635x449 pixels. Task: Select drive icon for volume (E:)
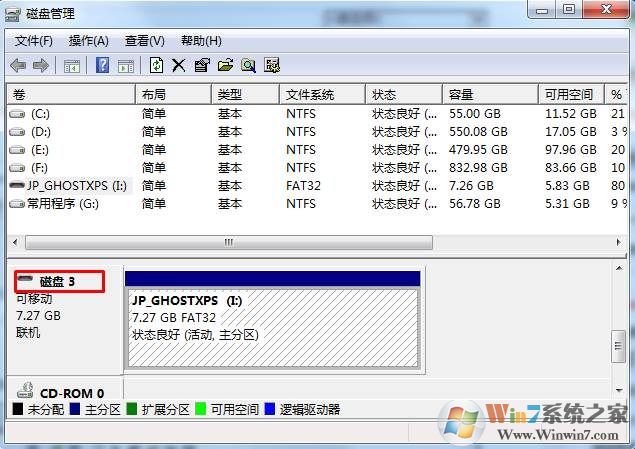pyautogui.click(x=17, y=150)
